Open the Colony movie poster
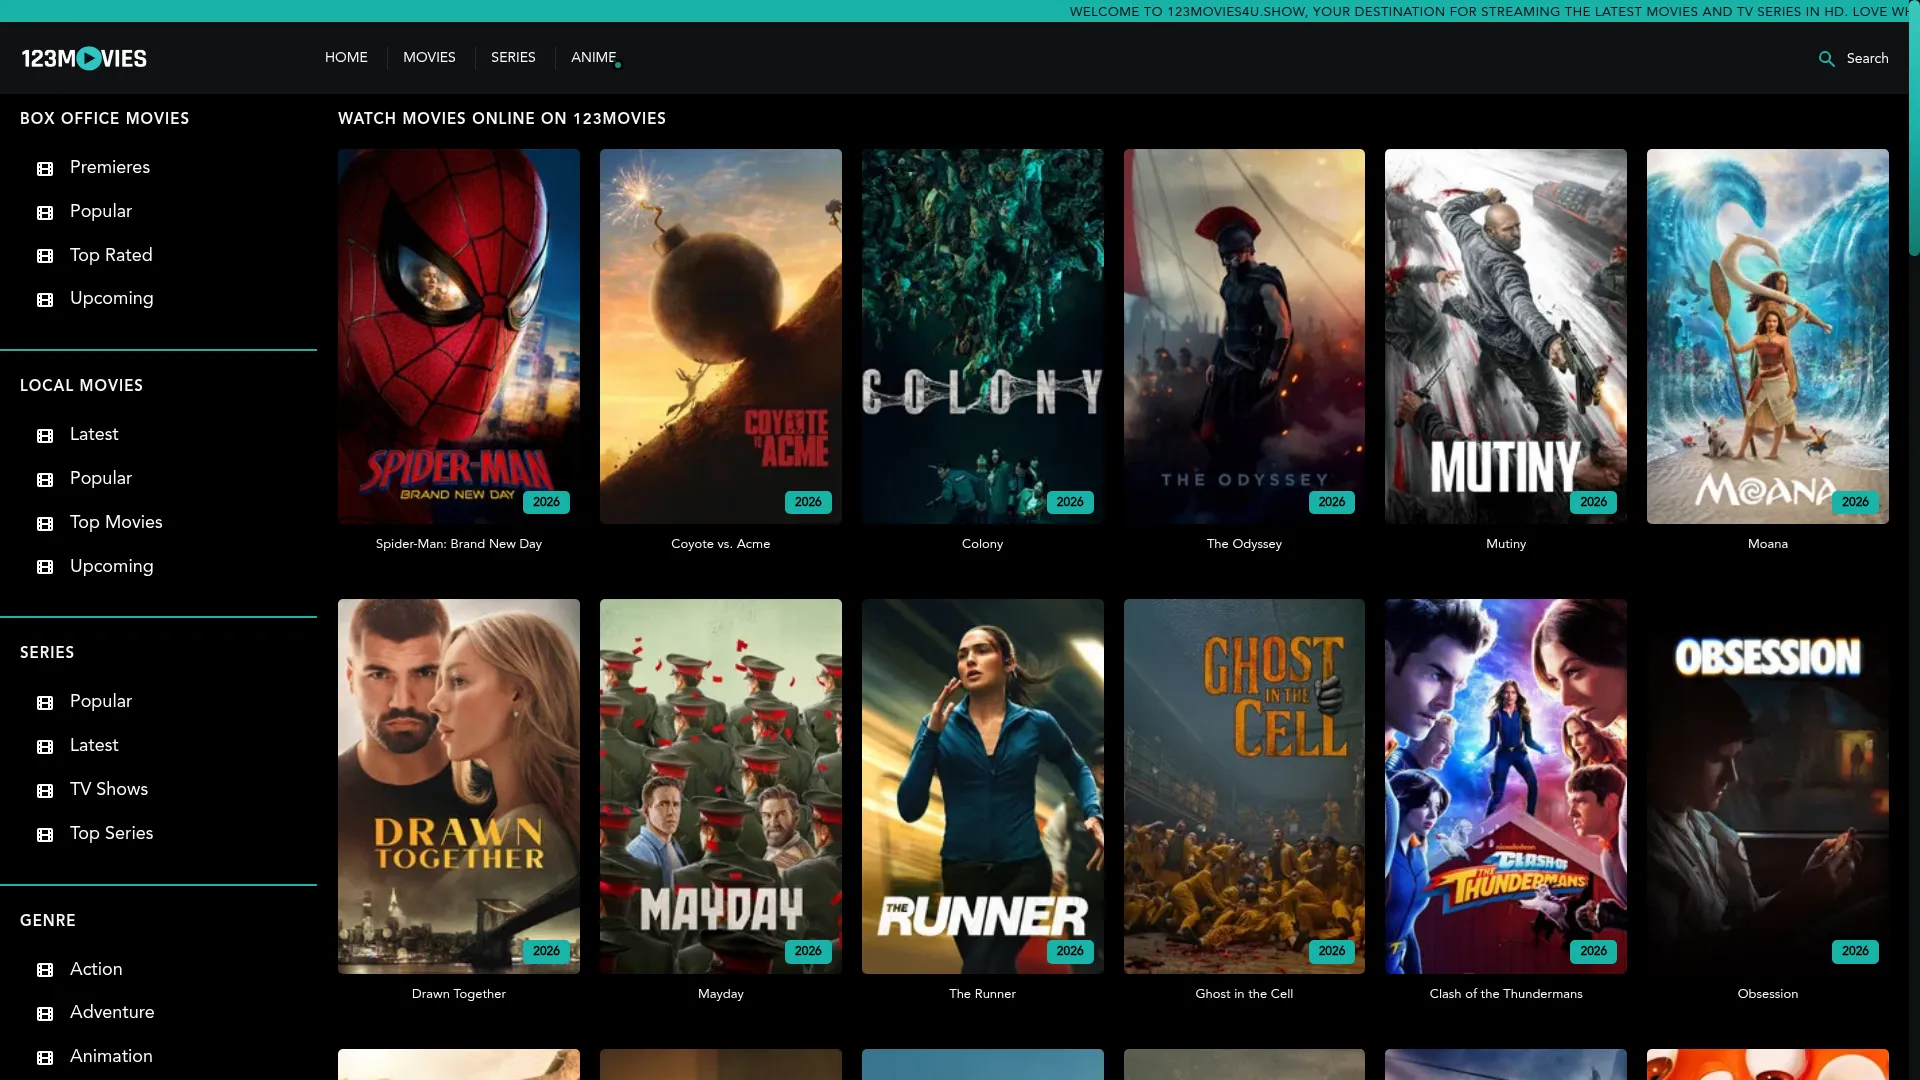The height and width of the screenshot is (1080, 1920). coord(982,336)
